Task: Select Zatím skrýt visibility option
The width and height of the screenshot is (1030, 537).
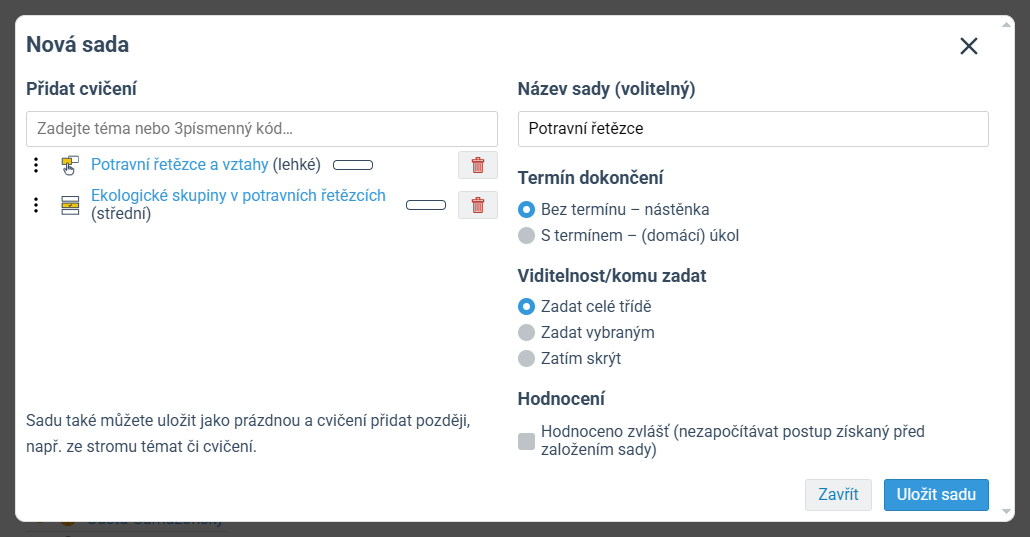Action: [526, 358]
